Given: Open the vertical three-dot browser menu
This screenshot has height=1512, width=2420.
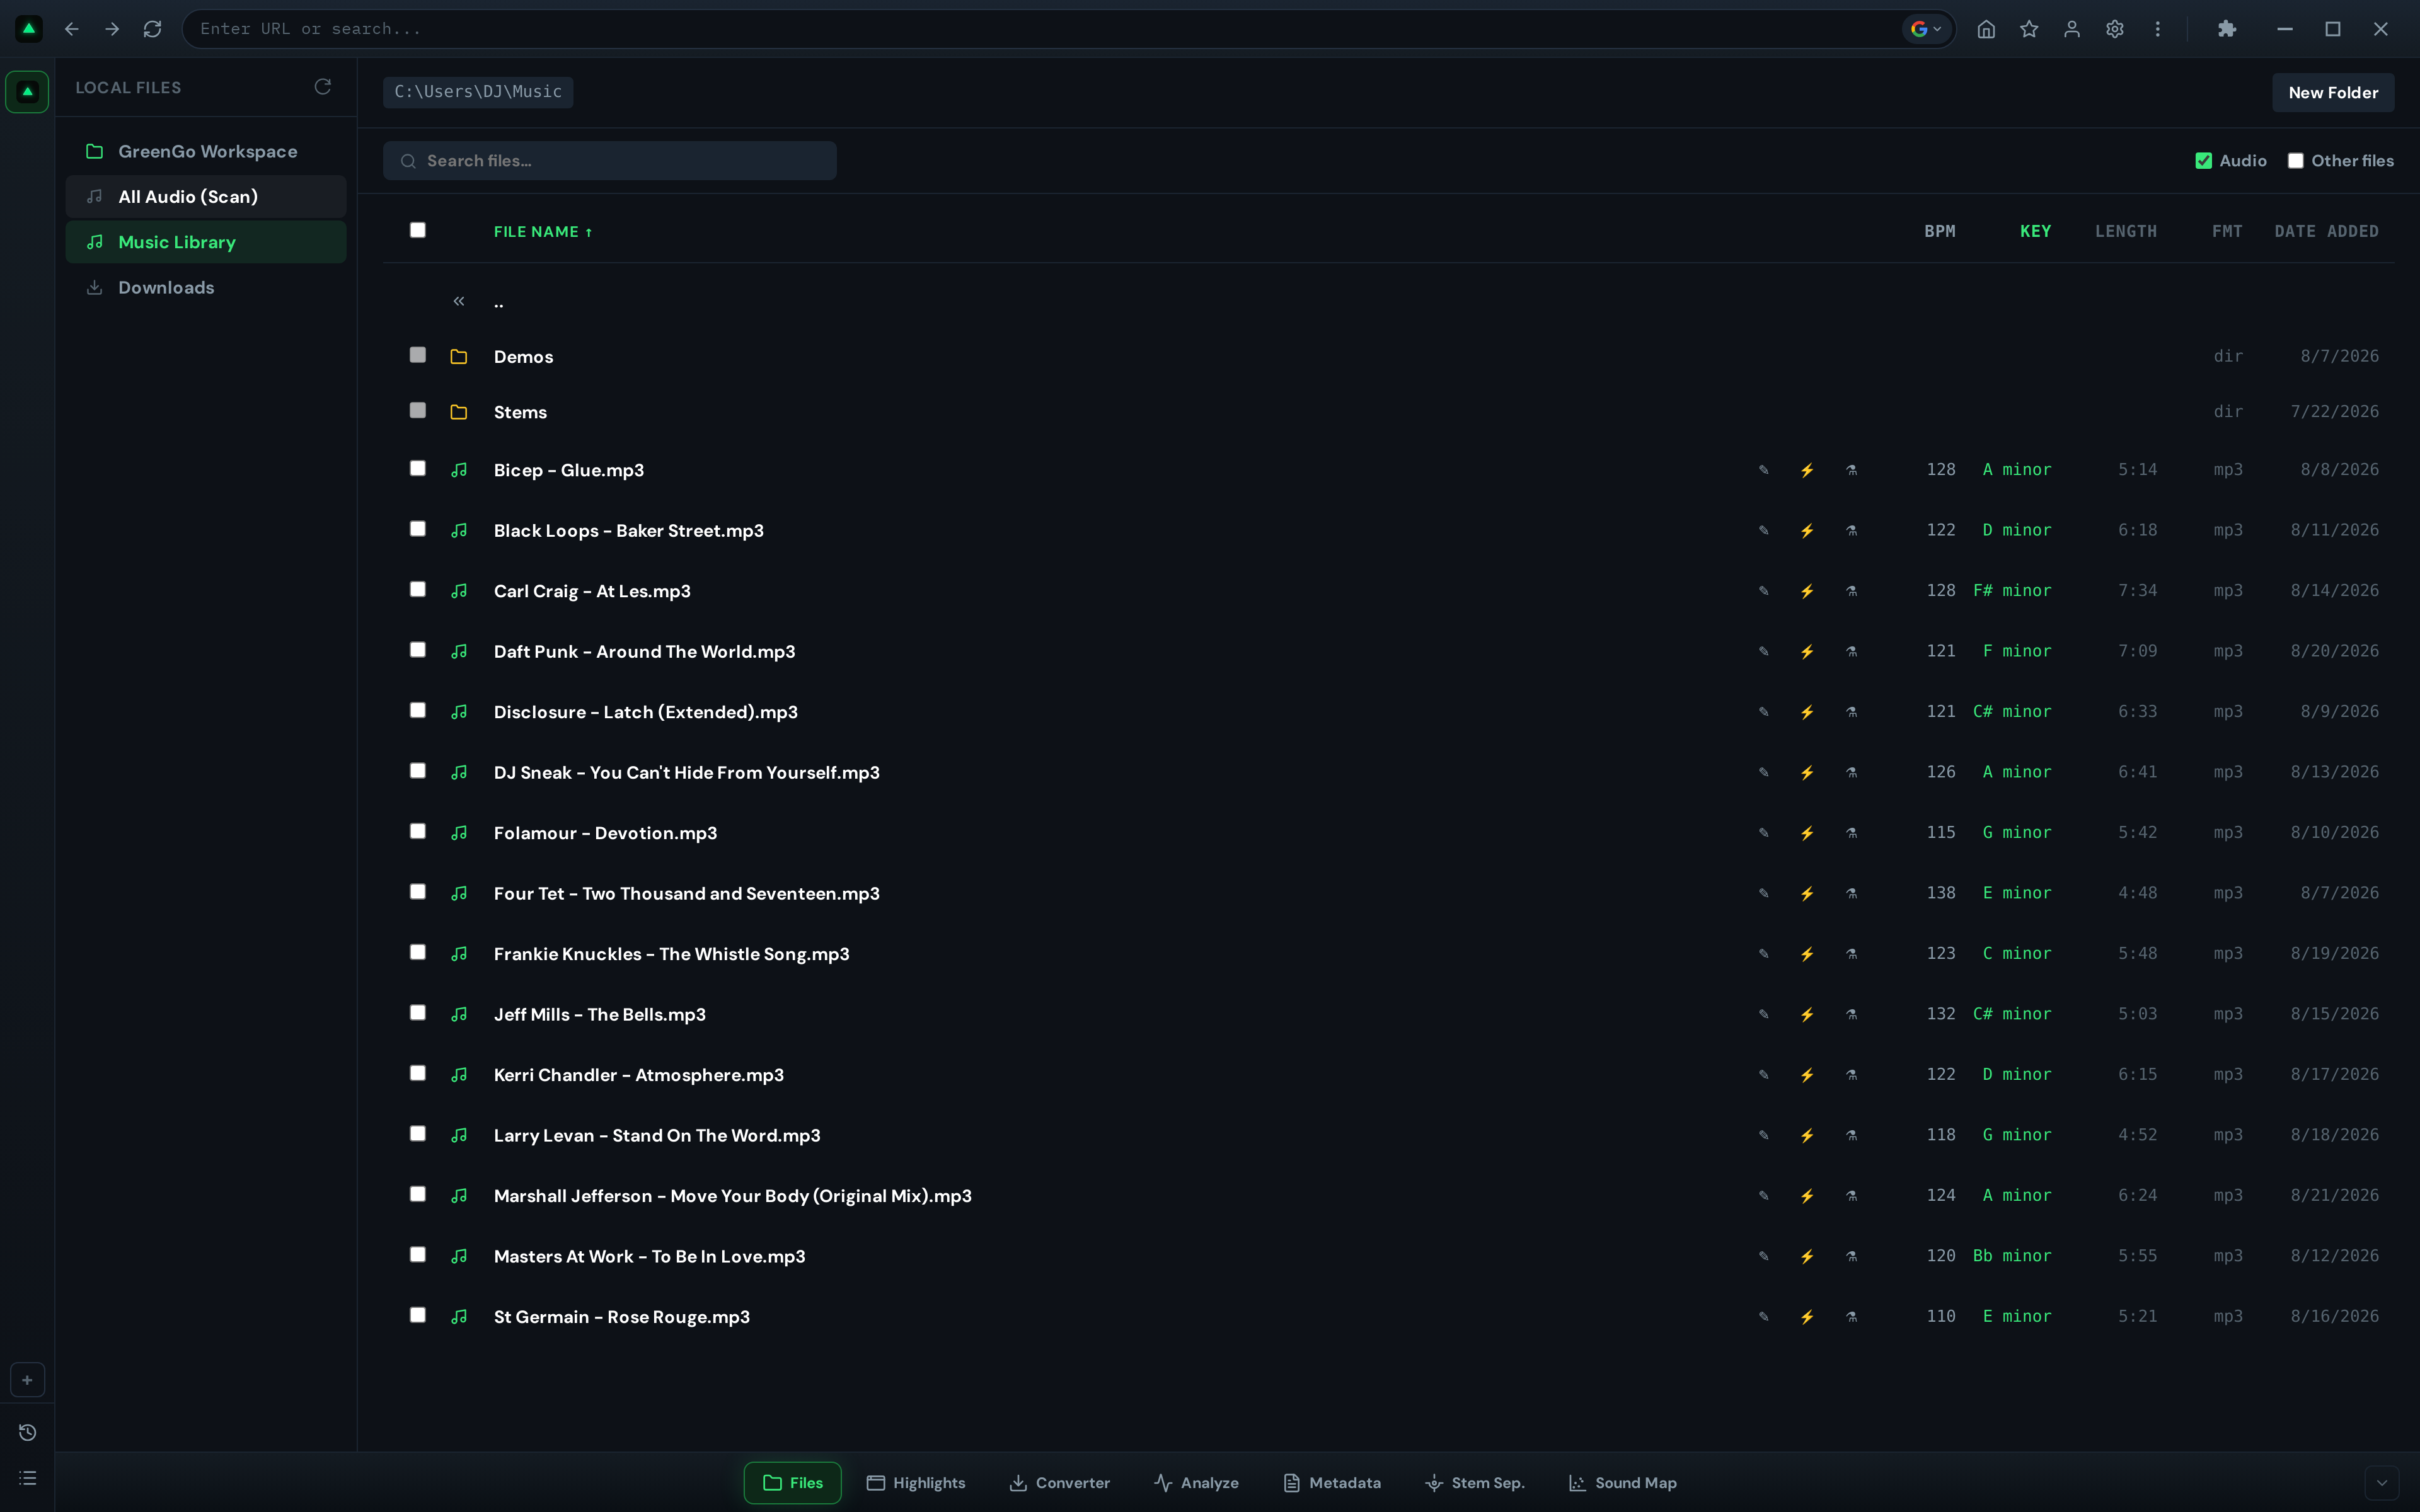Looking at the screenshot, I should [2158, 29].
